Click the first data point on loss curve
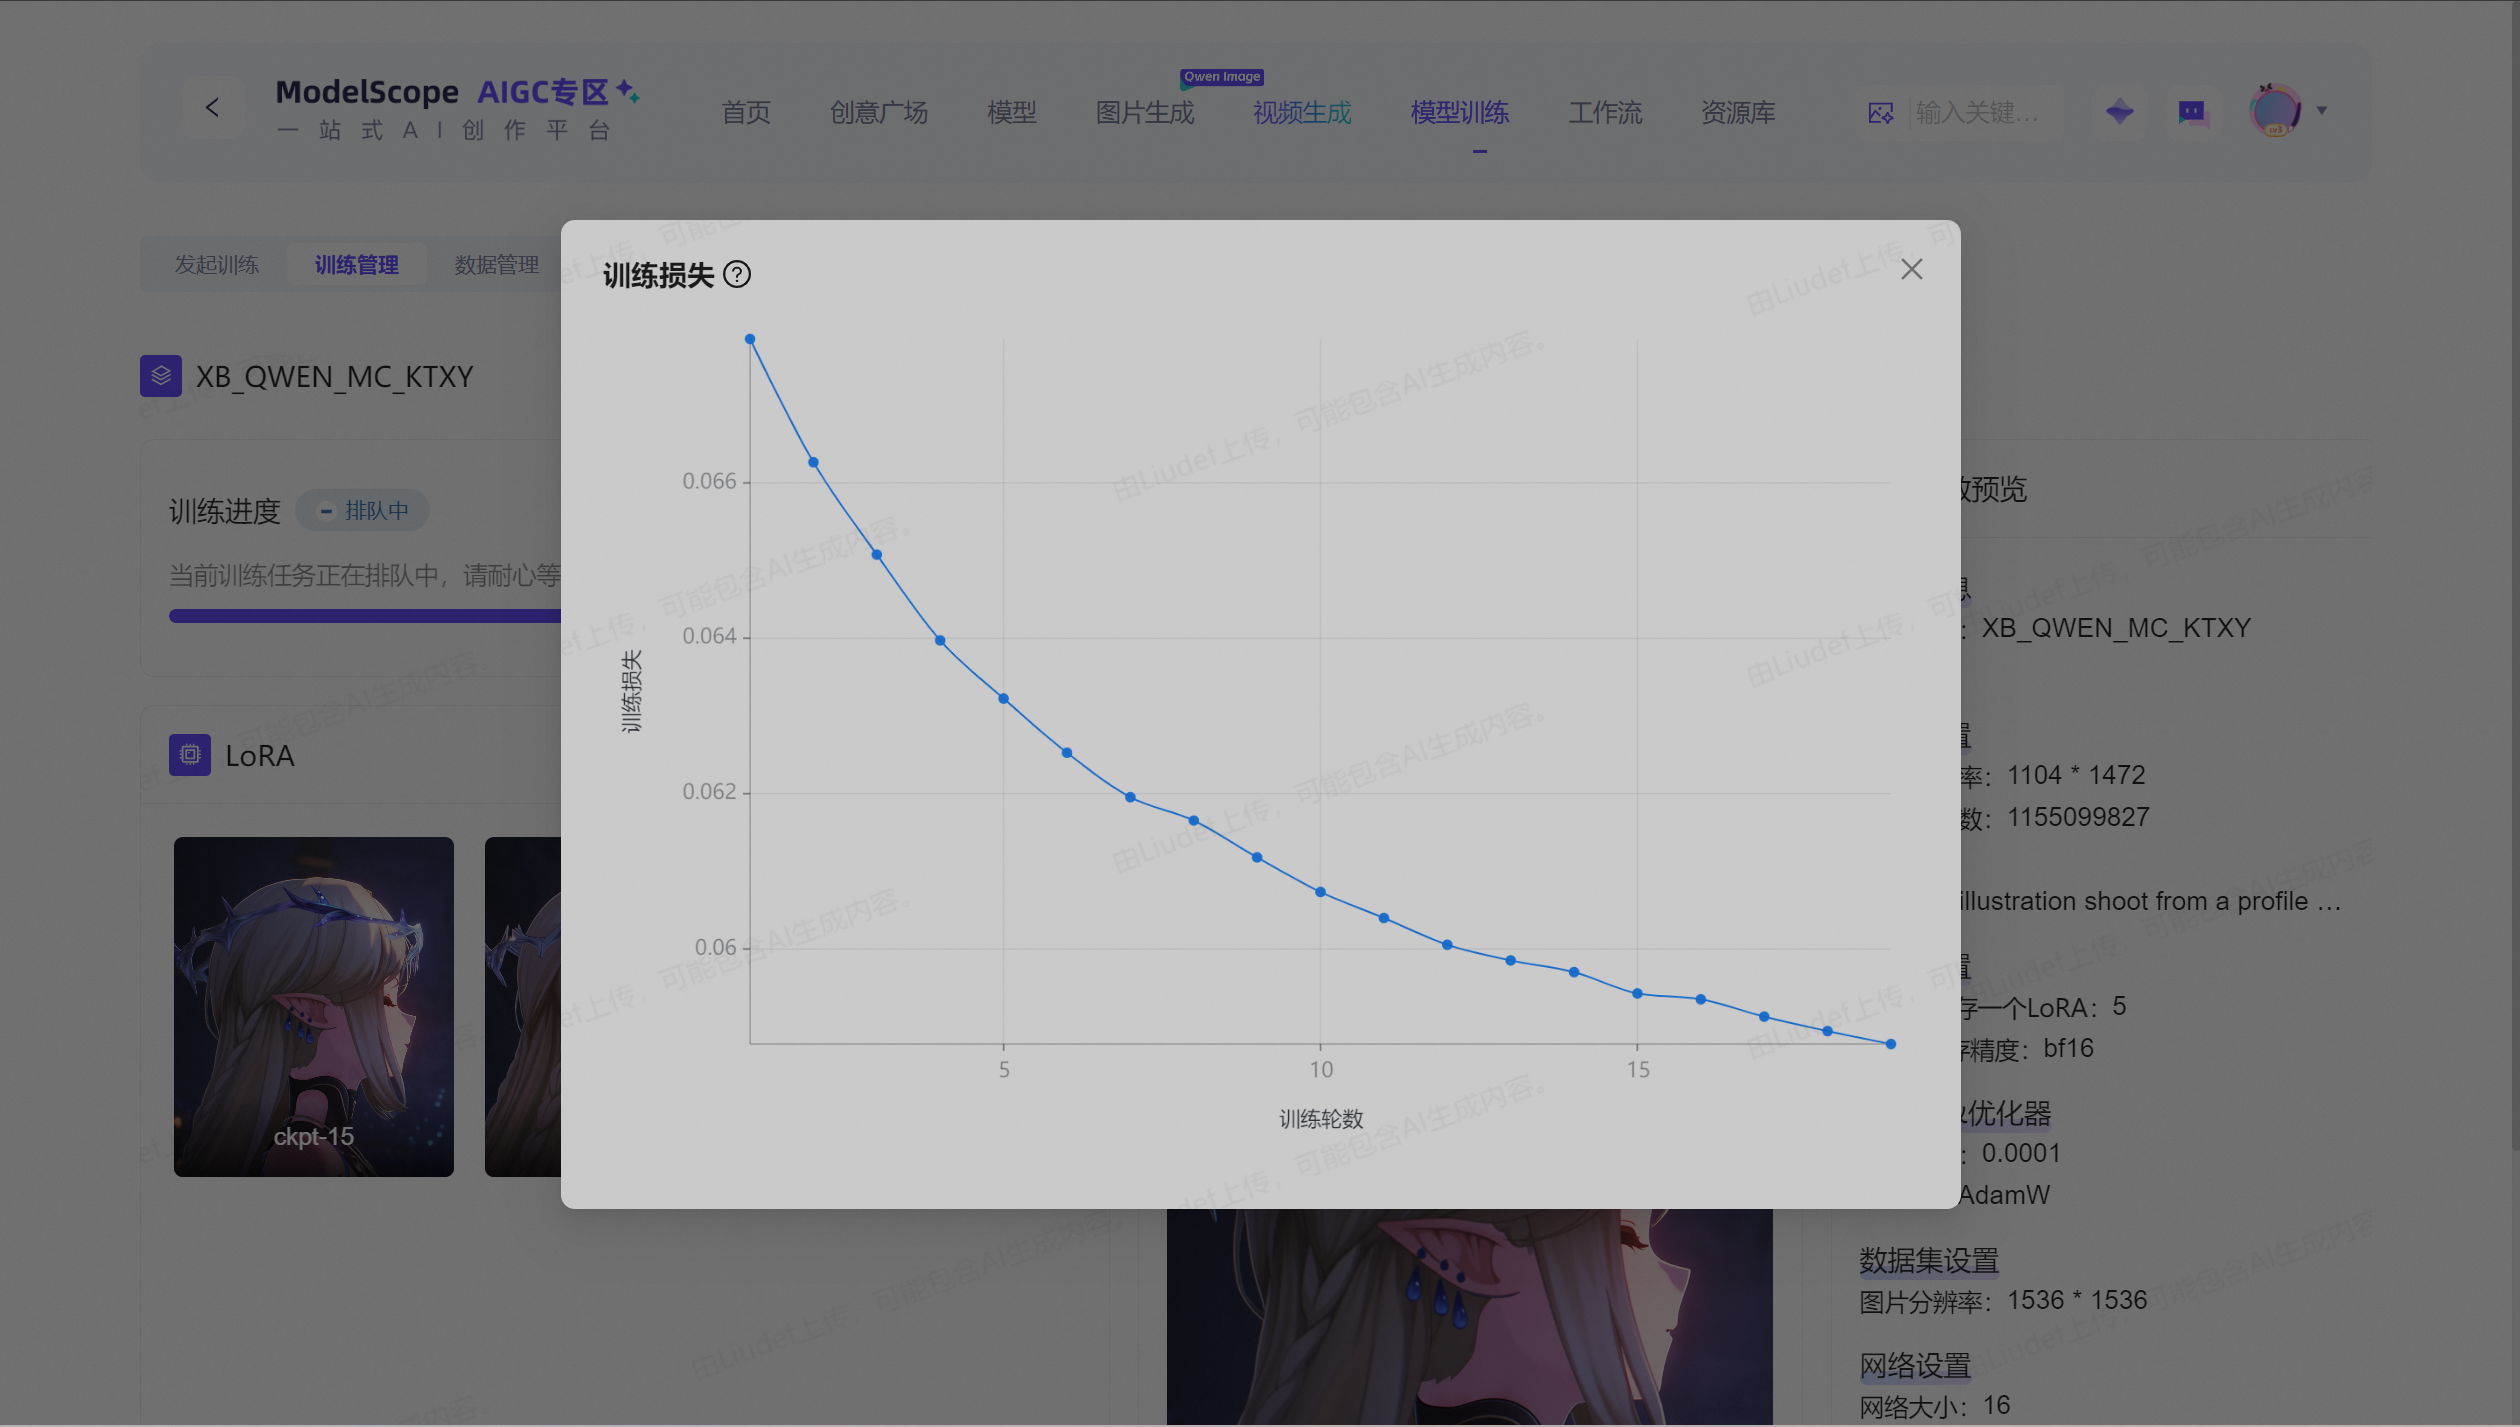 coord(750,340)
